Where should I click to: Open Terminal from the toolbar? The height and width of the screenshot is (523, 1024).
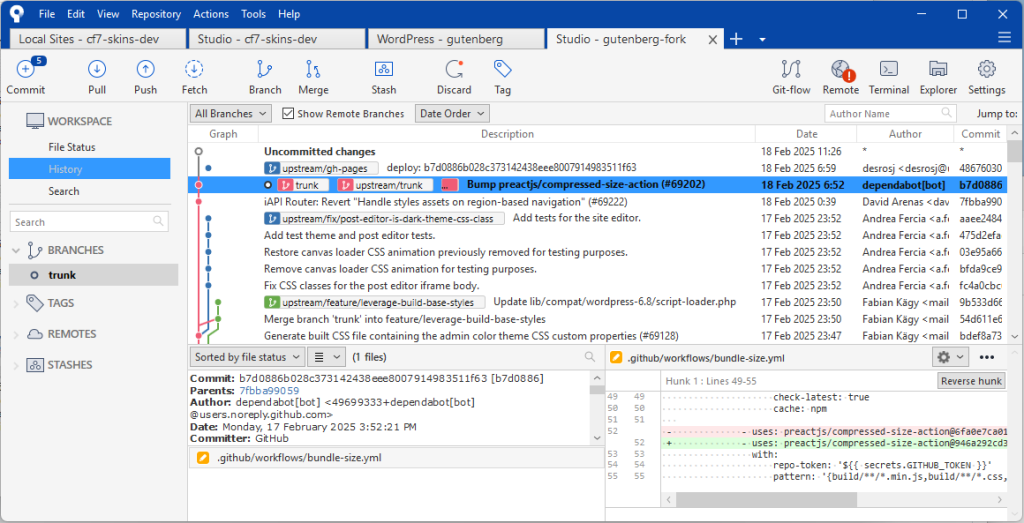[x=888, y=76]
